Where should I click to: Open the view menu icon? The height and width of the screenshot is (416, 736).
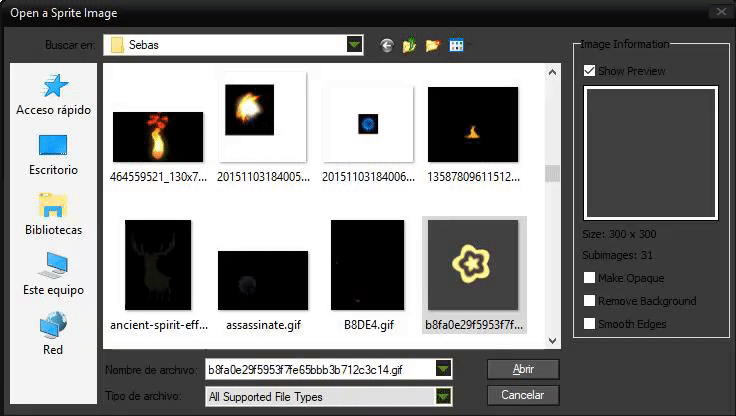pos(456,45)
